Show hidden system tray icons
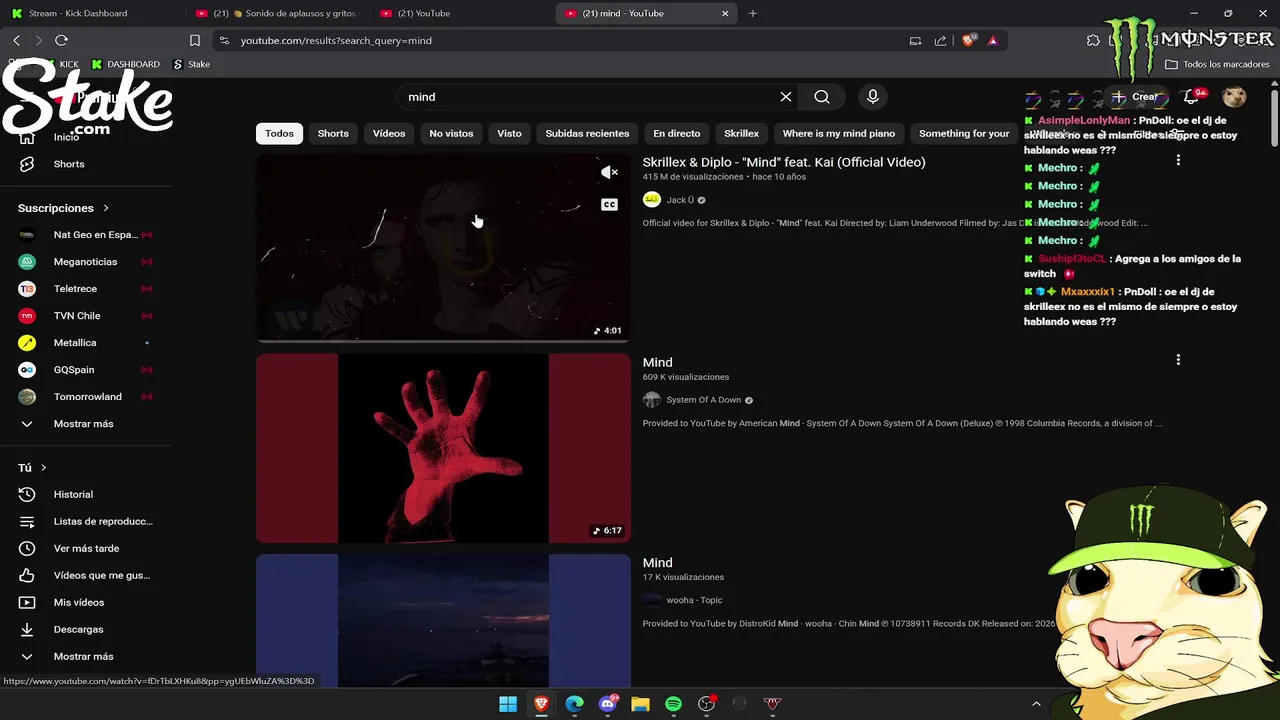The height and width of the screenshot is (720, 1280). [x=1036, y=704]
